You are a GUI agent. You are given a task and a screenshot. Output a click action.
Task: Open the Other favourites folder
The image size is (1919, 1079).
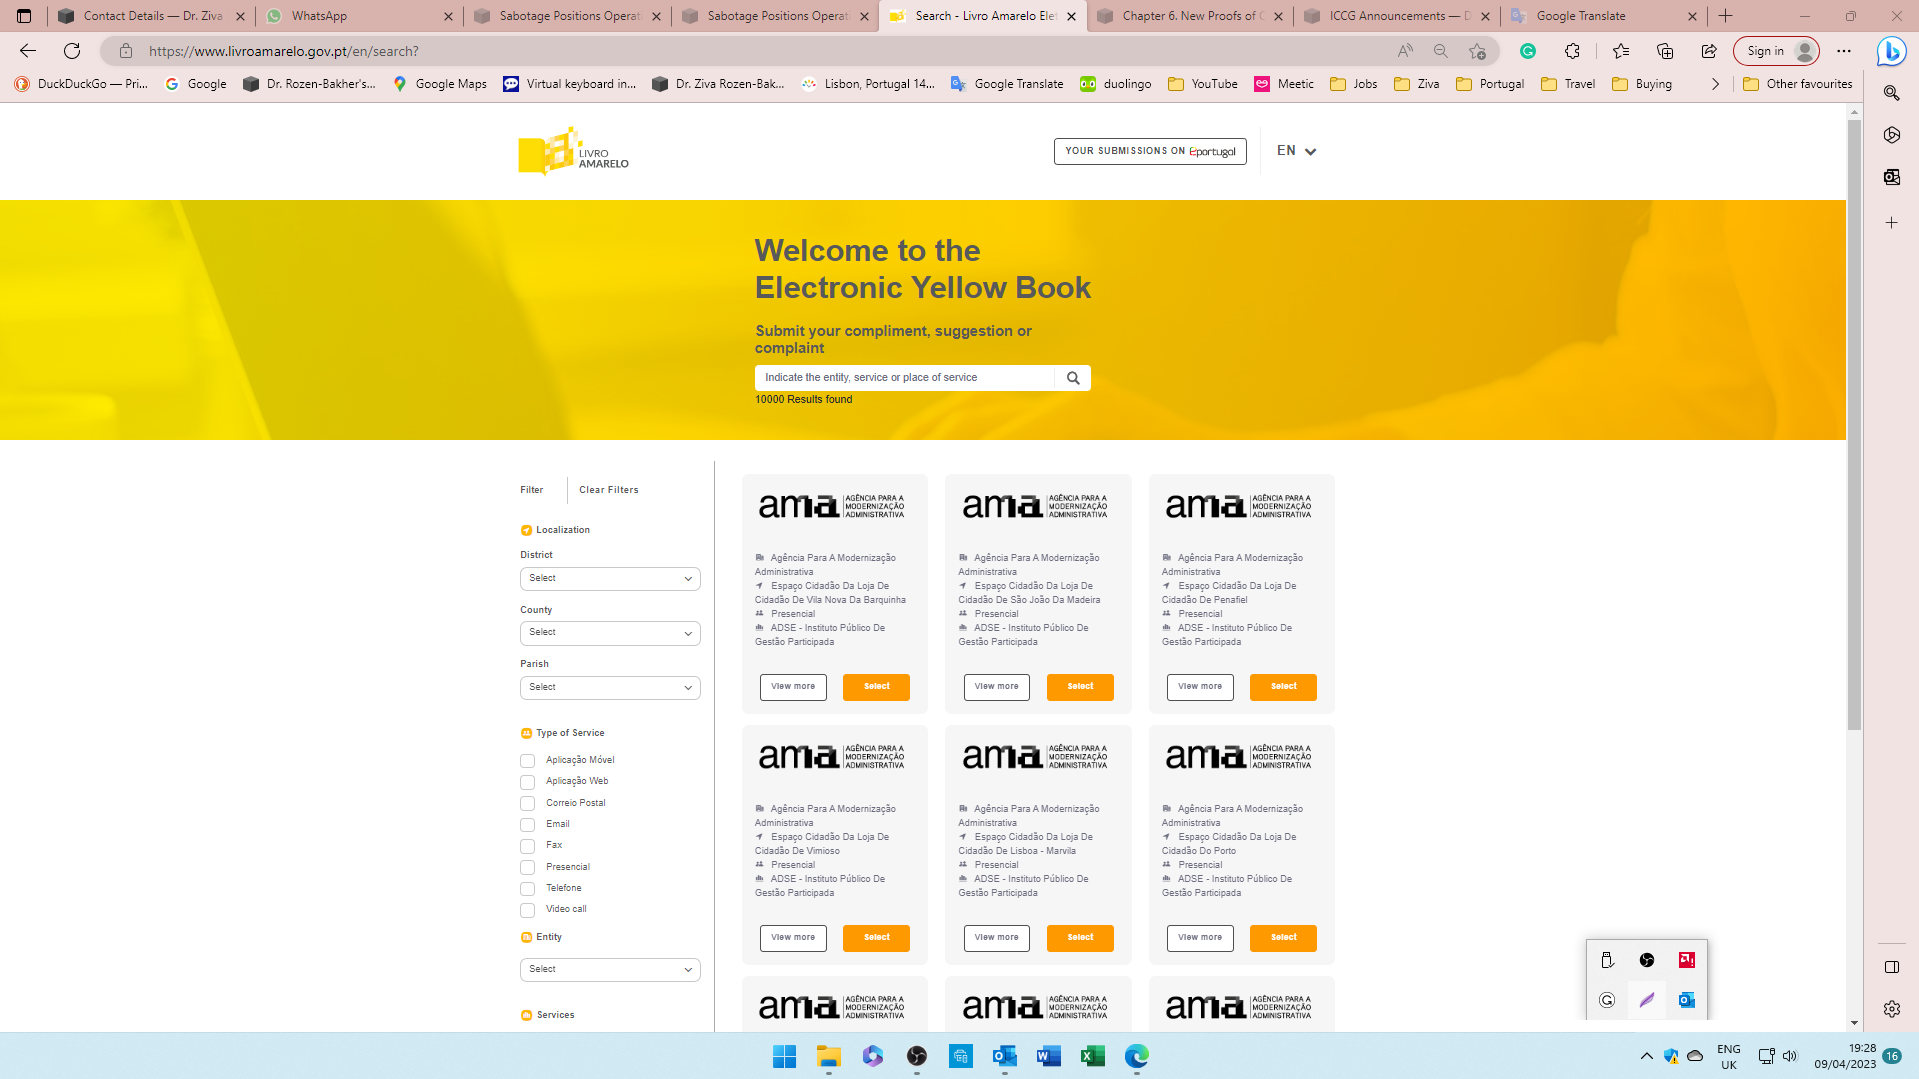click(x=1798, y=84)
